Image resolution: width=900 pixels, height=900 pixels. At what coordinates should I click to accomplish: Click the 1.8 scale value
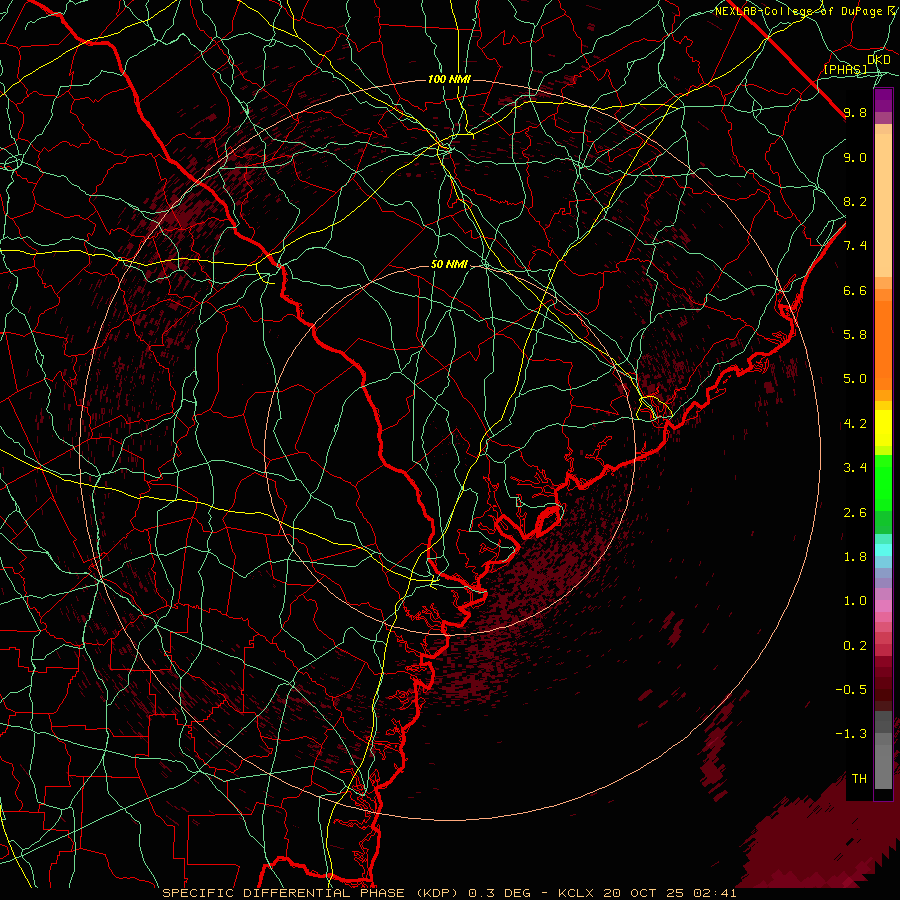(x=855, y=557)
